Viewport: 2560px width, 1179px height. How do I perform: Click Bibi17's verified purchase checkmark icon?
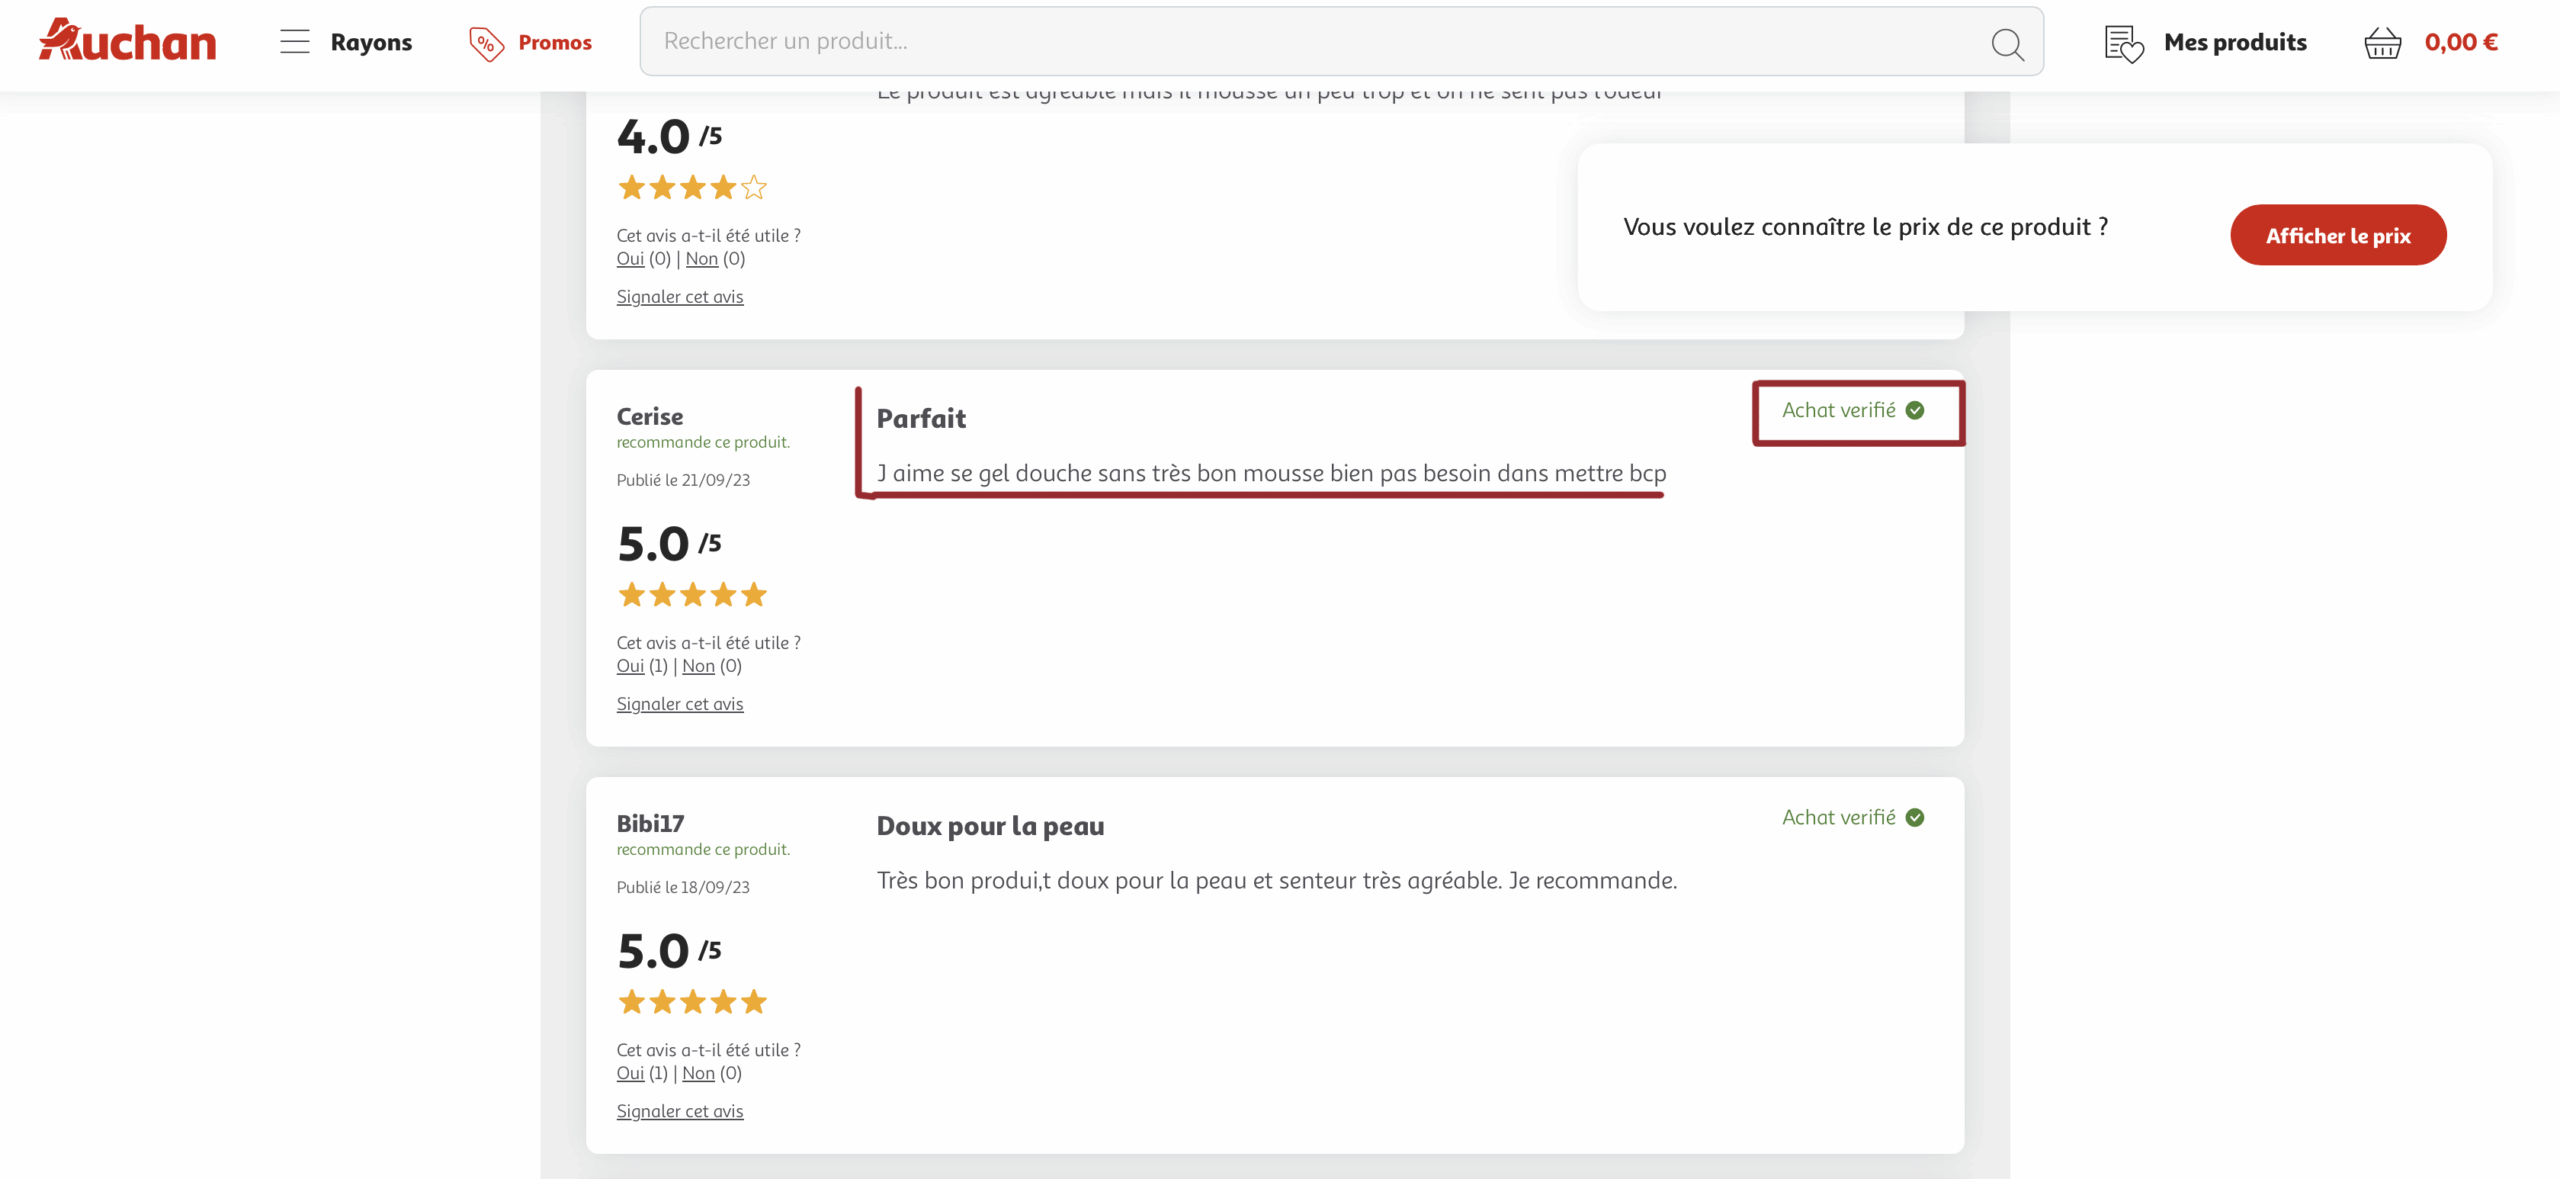pyautogui.click(x=1915, y=817)
